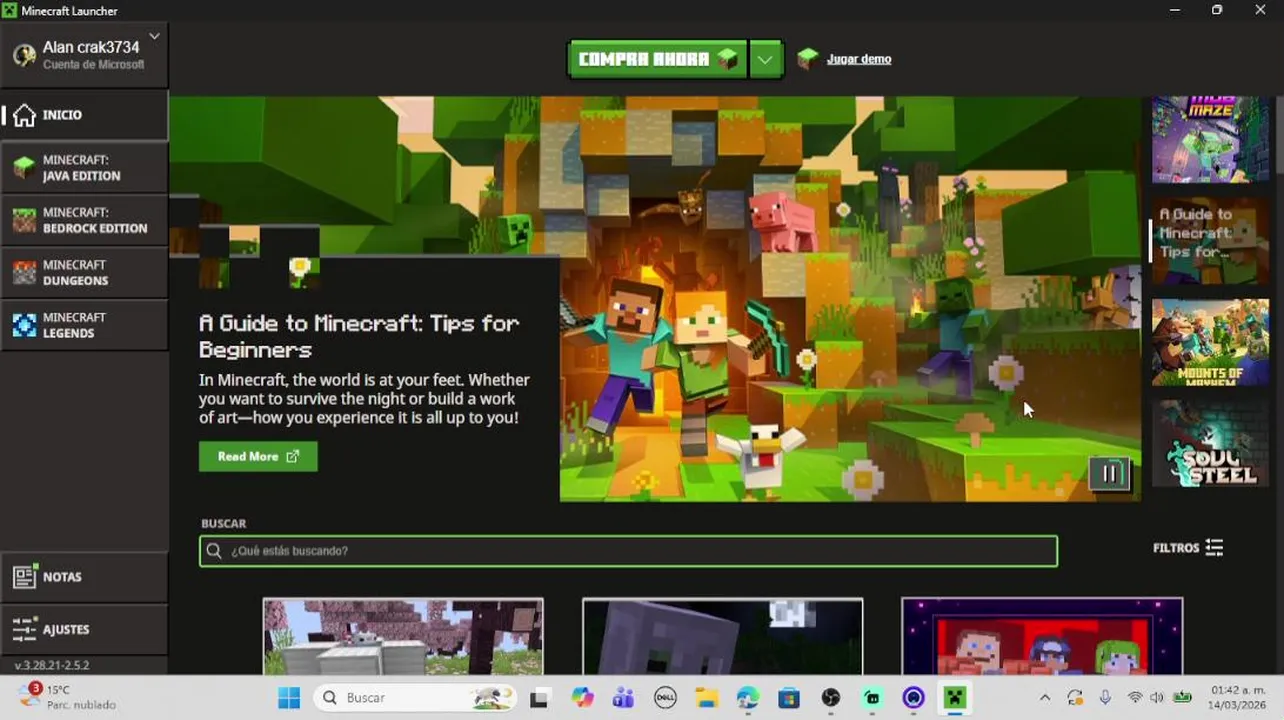Select the Mounts of Mayhem carousel thumbnail
1284x720 pixels.
(1210, 342)
